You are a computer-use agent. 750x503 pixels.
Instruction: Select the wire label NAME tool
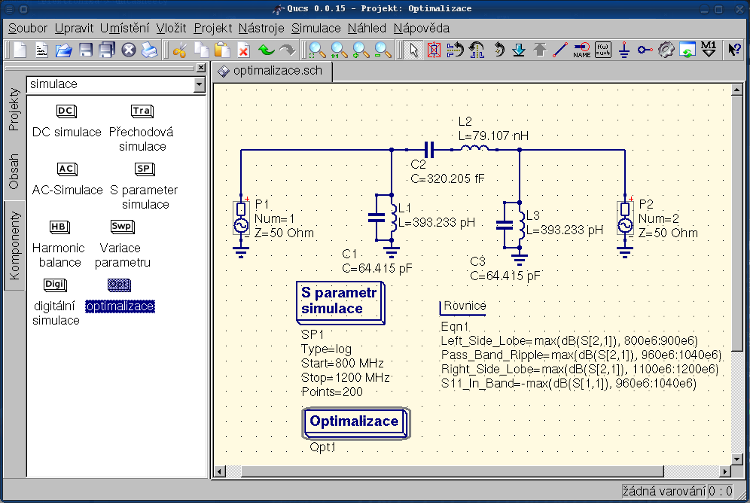point(582,49)
